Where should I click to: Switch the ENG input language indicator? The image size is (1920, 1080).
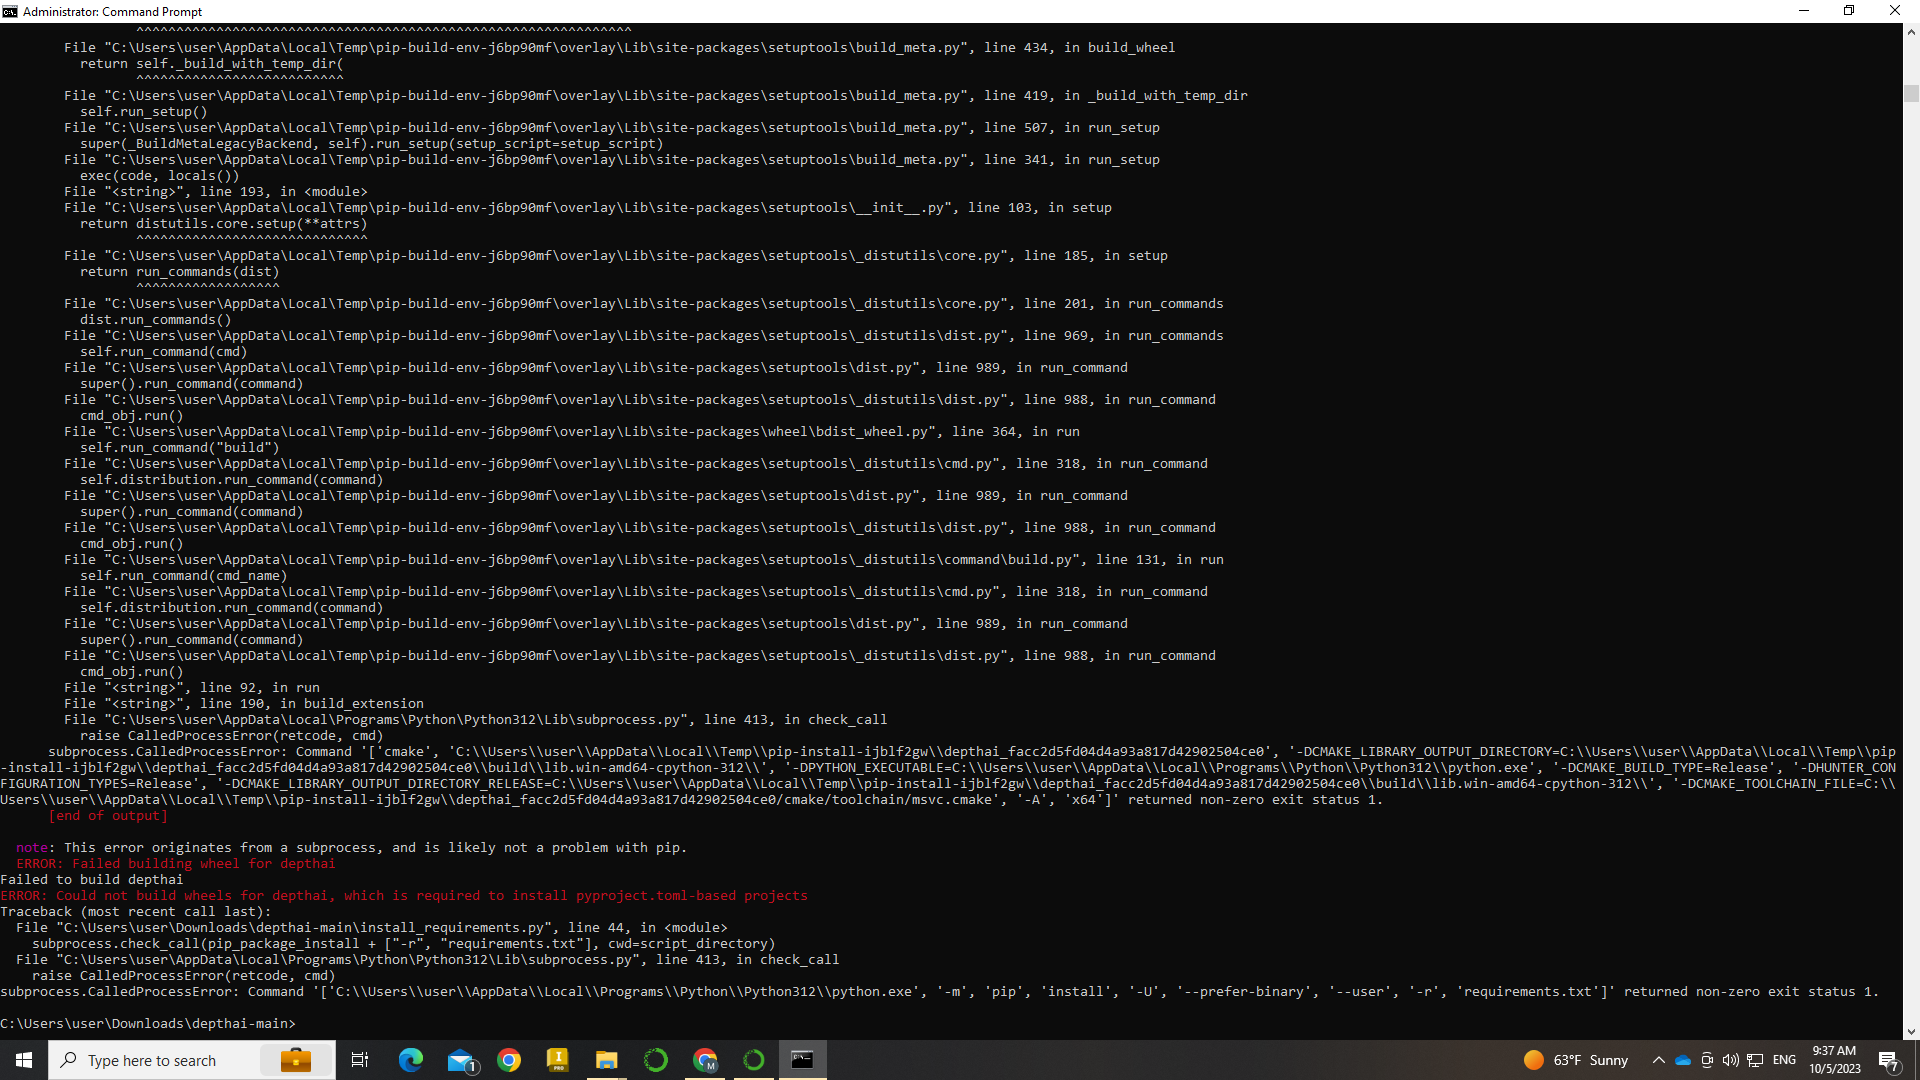coord(1785,1060)
